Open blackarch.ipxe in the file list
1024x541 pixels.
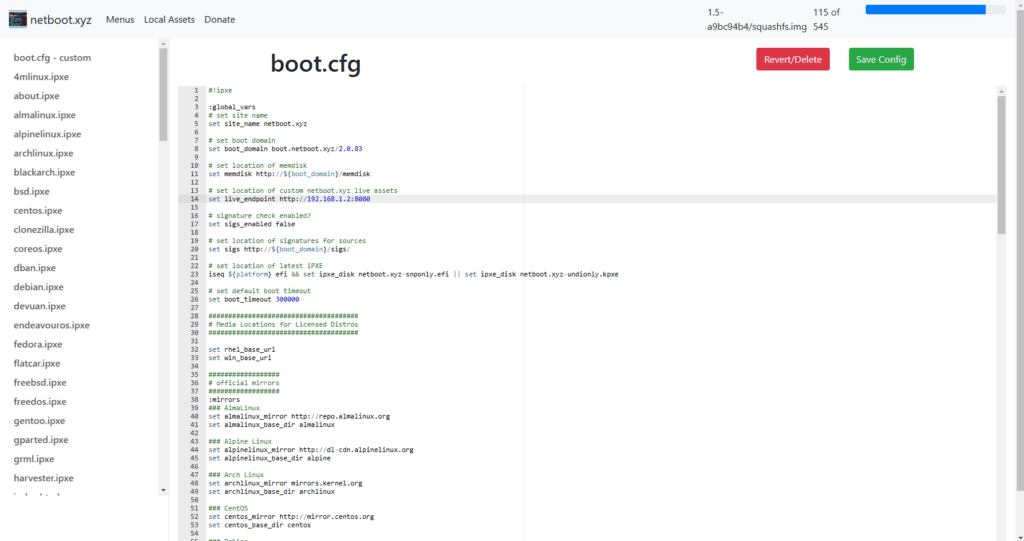point(44,172)
